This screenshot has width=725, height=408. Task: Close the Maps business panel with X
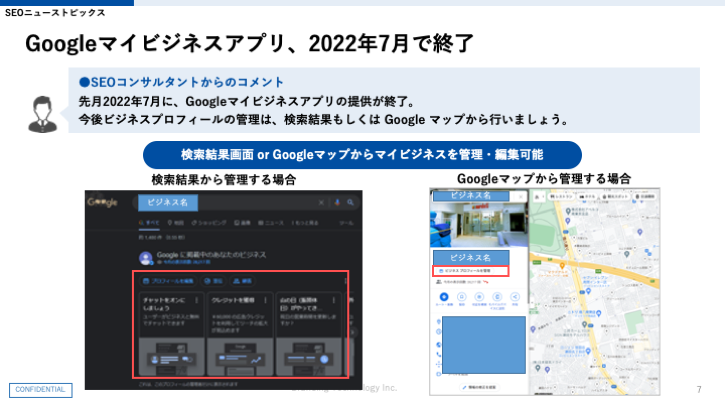click(521, 196)
